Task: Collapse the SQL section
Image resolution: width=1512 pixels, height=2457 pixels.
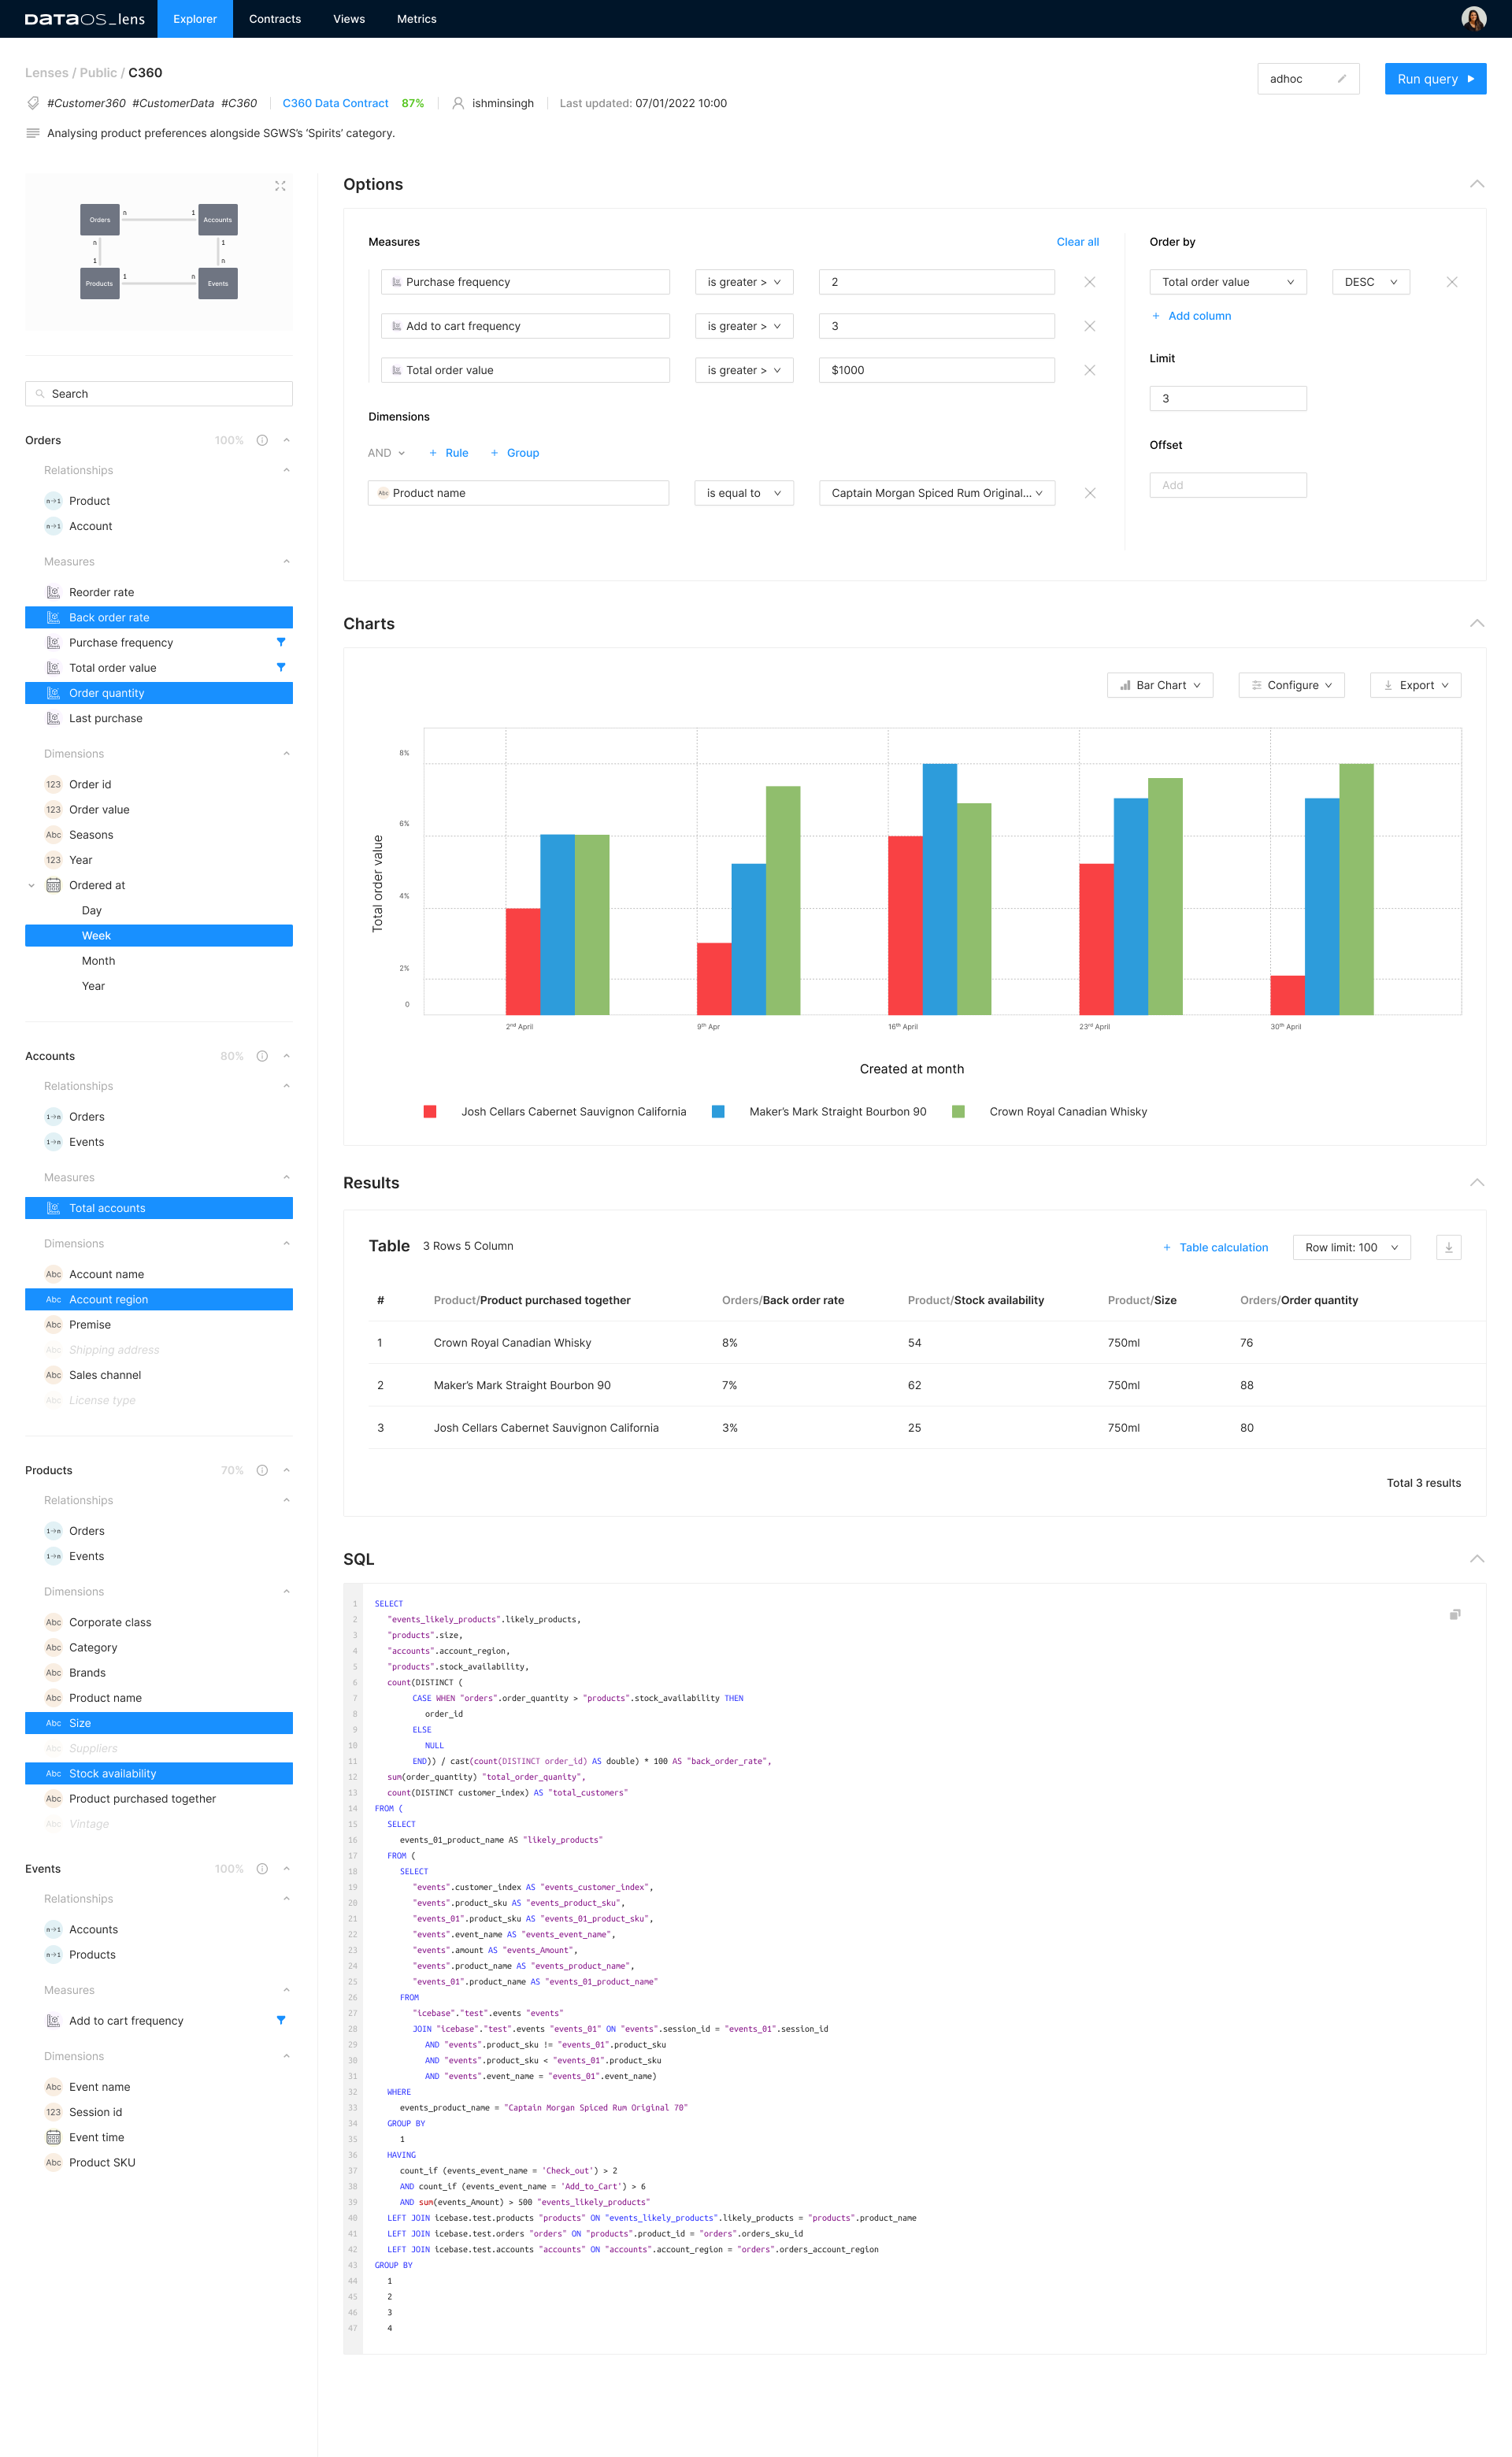Action: pos(1477,1559)
